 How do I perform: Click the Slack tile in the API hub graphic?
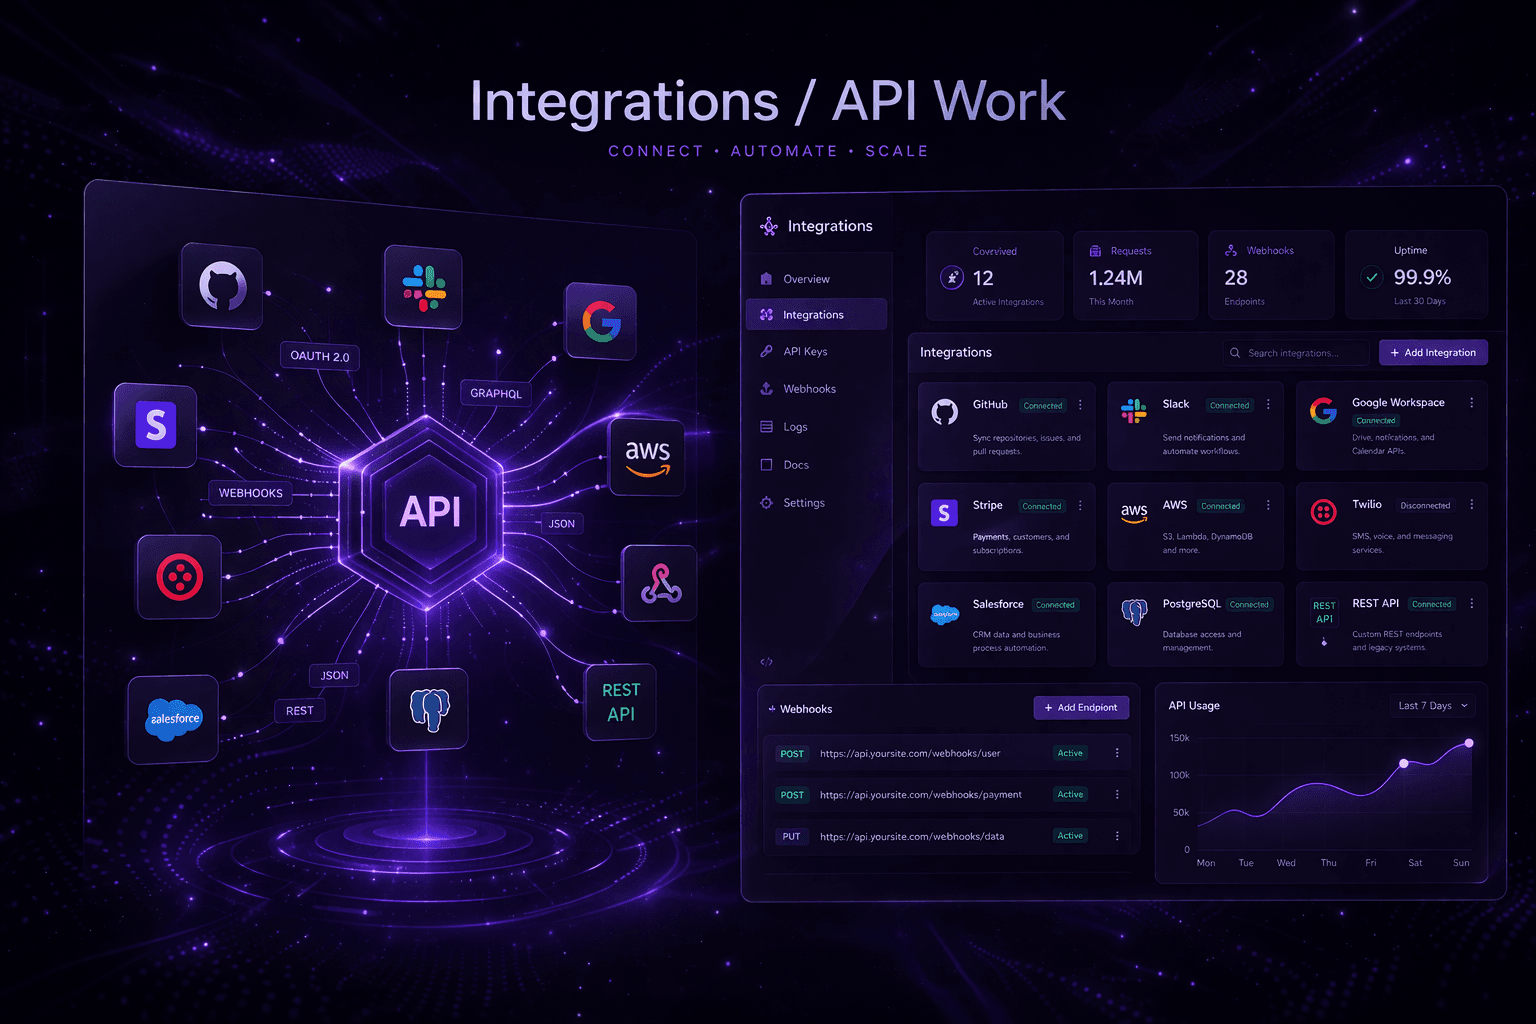point(424,288)
